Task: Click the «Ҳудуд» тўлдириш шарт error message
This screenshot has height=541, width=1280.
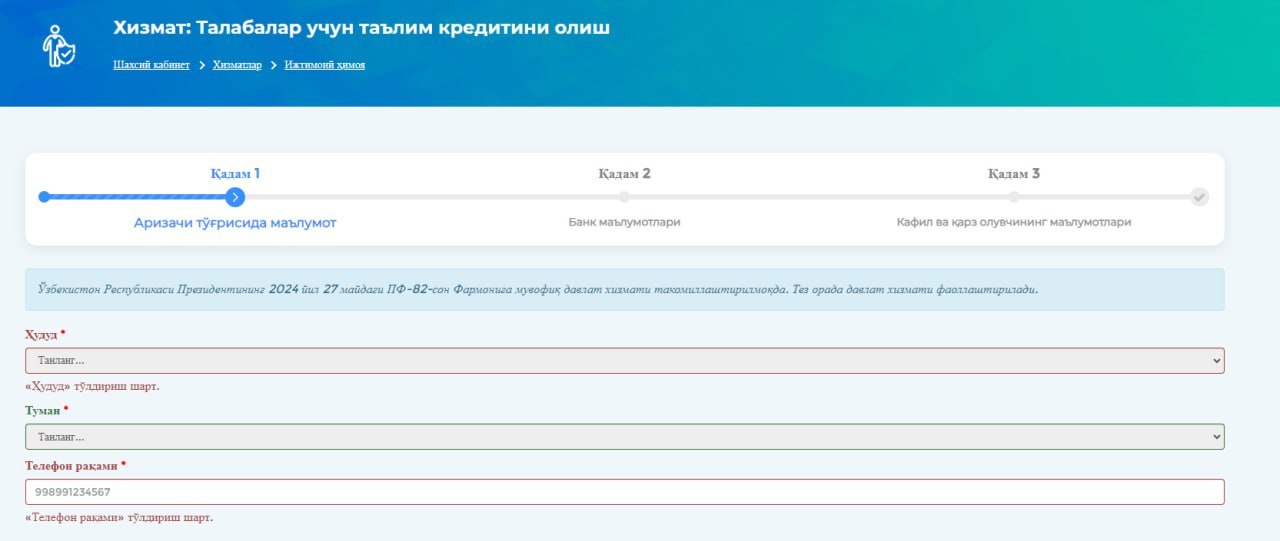Action: [x=92, y=386]
